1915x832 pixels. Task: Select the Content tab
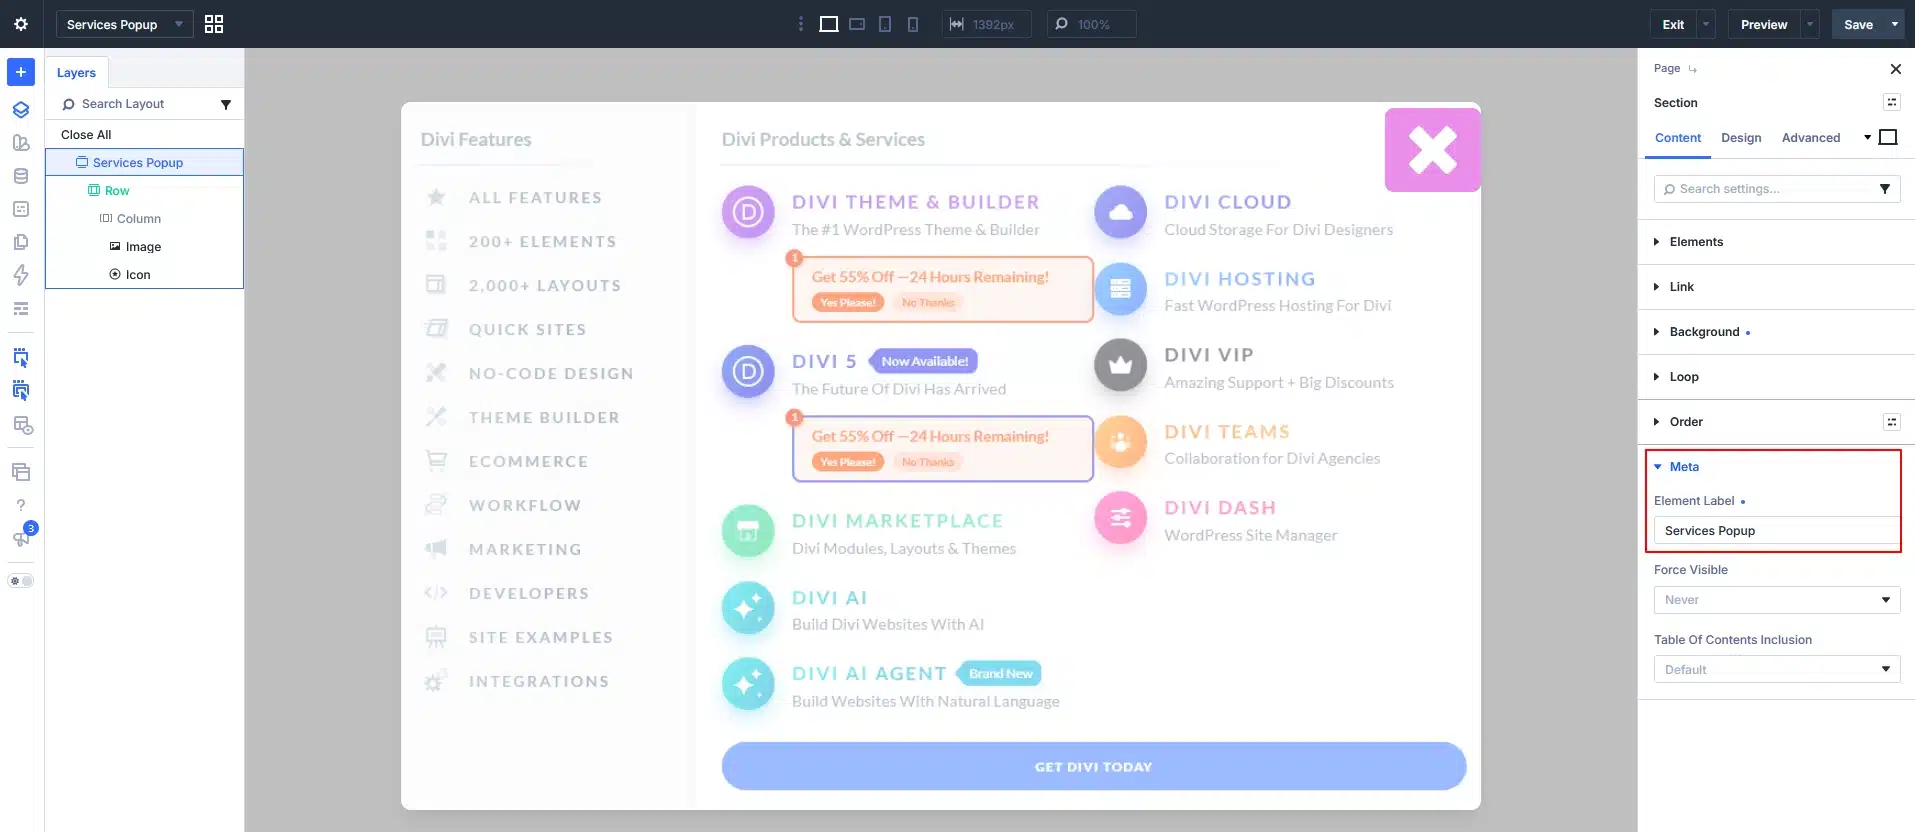(1678, 138)
